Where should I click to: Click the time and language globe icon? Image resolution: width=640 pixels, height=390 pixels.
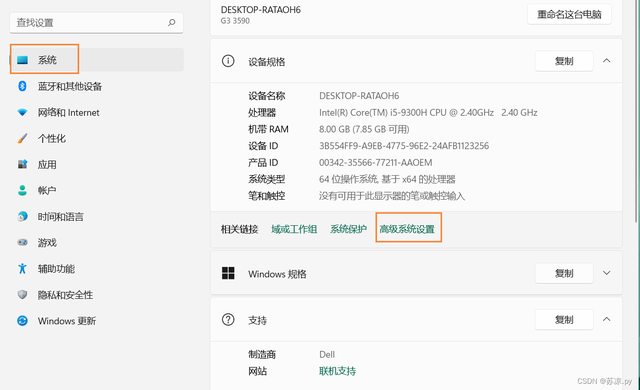click(22, 216)
